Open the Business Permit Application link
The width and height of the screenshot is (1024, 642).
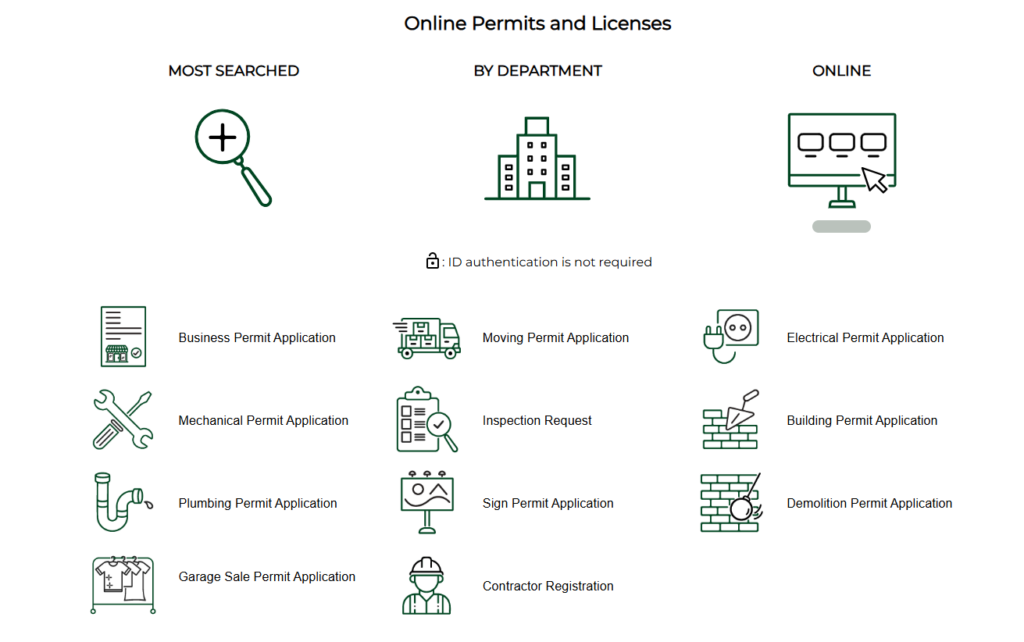257,338
